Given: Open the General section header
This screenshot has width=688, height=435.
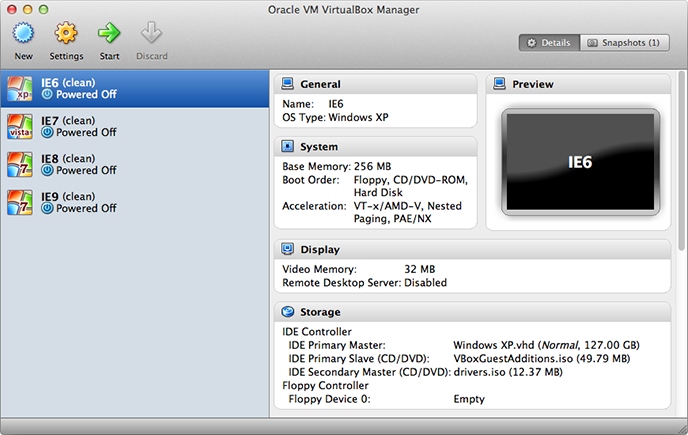Looking at the screenshot, I should tap(376, 84).
